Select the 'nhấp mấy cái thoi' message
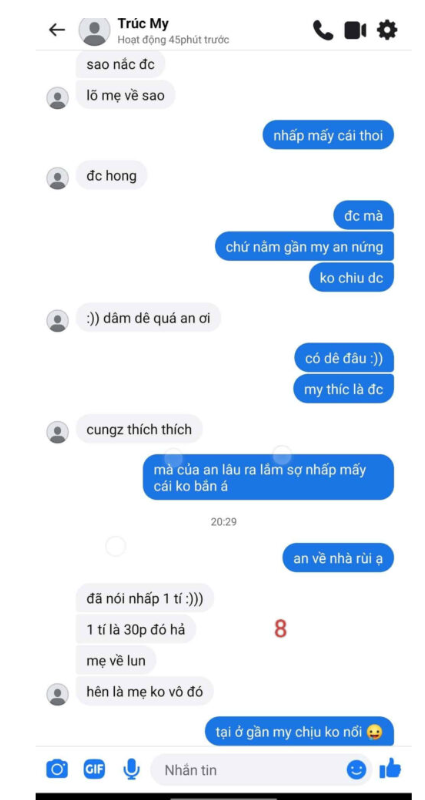The image size is (425, 800). pos(328,136)
